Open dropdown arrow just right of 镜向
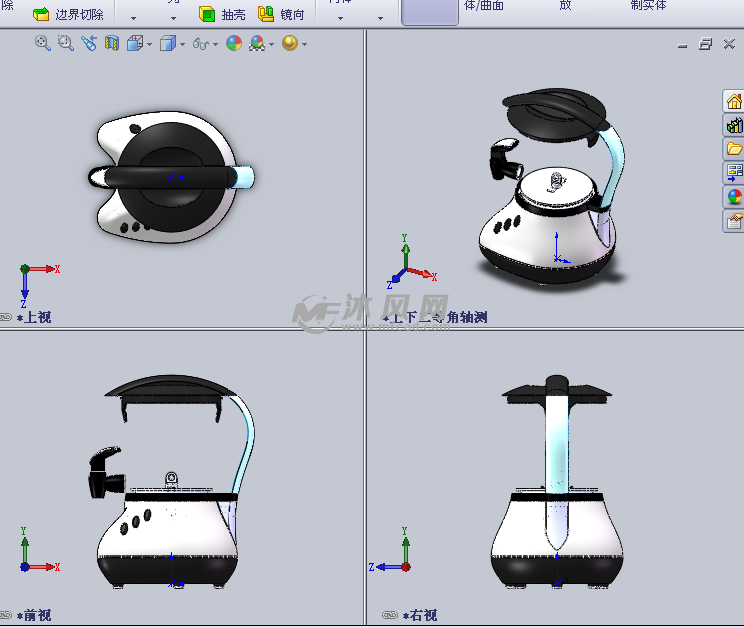Image resolution: width=744 pixels, height=628 pixels. (x=340, y=18)
